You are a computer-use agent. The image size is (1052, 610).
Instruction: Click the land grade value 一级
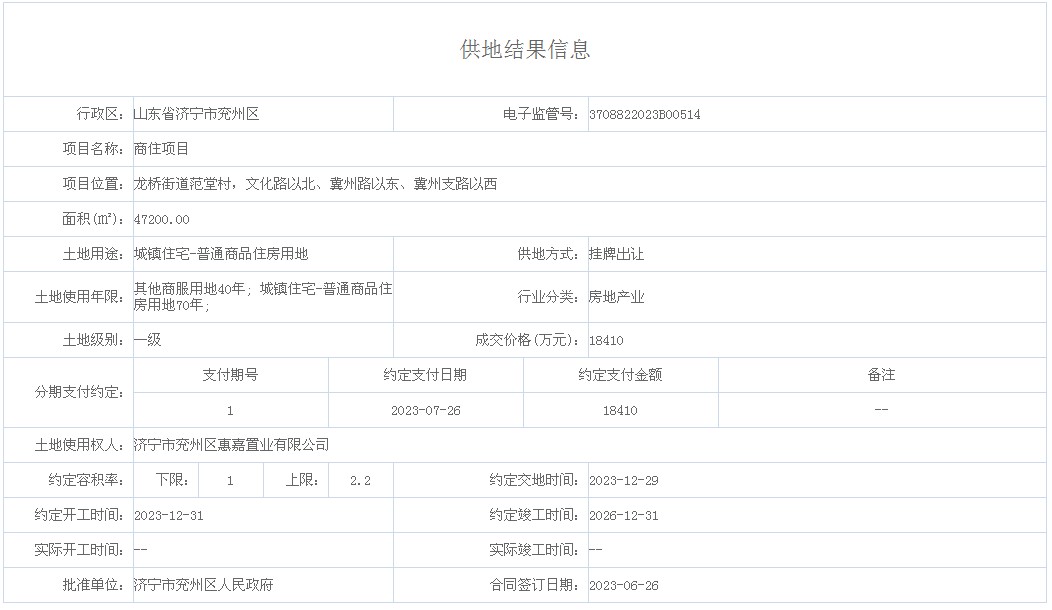(147, 340)
